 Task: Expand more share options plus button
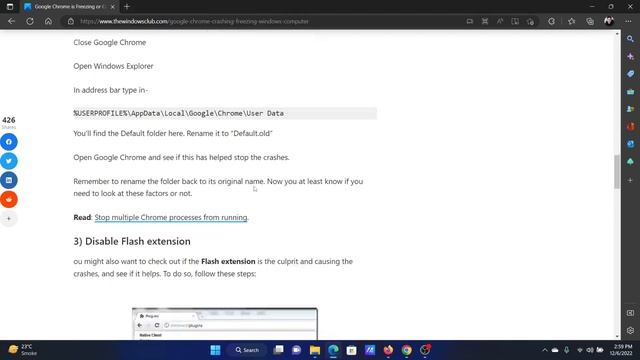tap(9, 219)
